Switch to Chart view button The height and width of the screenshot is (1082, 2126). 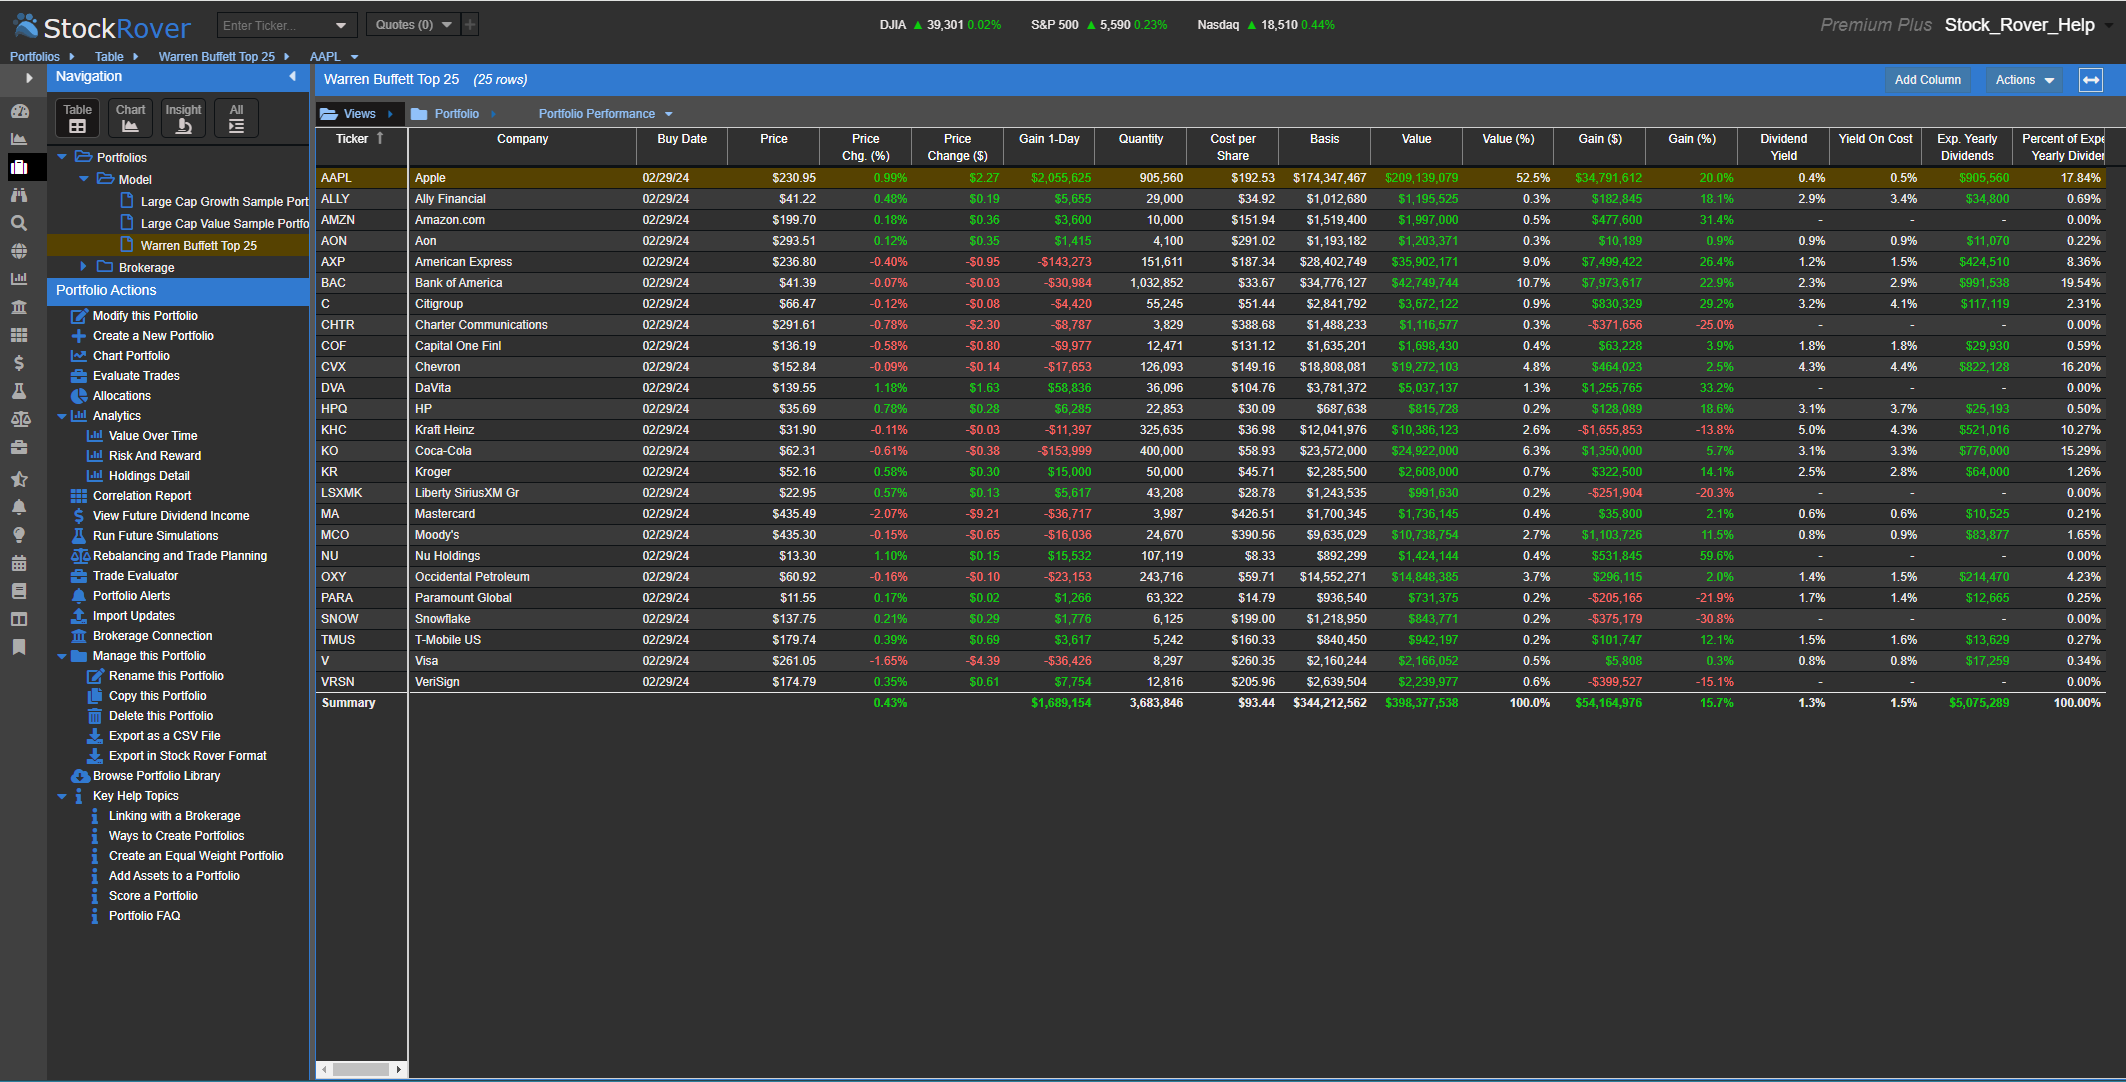(x=130, y=118)
